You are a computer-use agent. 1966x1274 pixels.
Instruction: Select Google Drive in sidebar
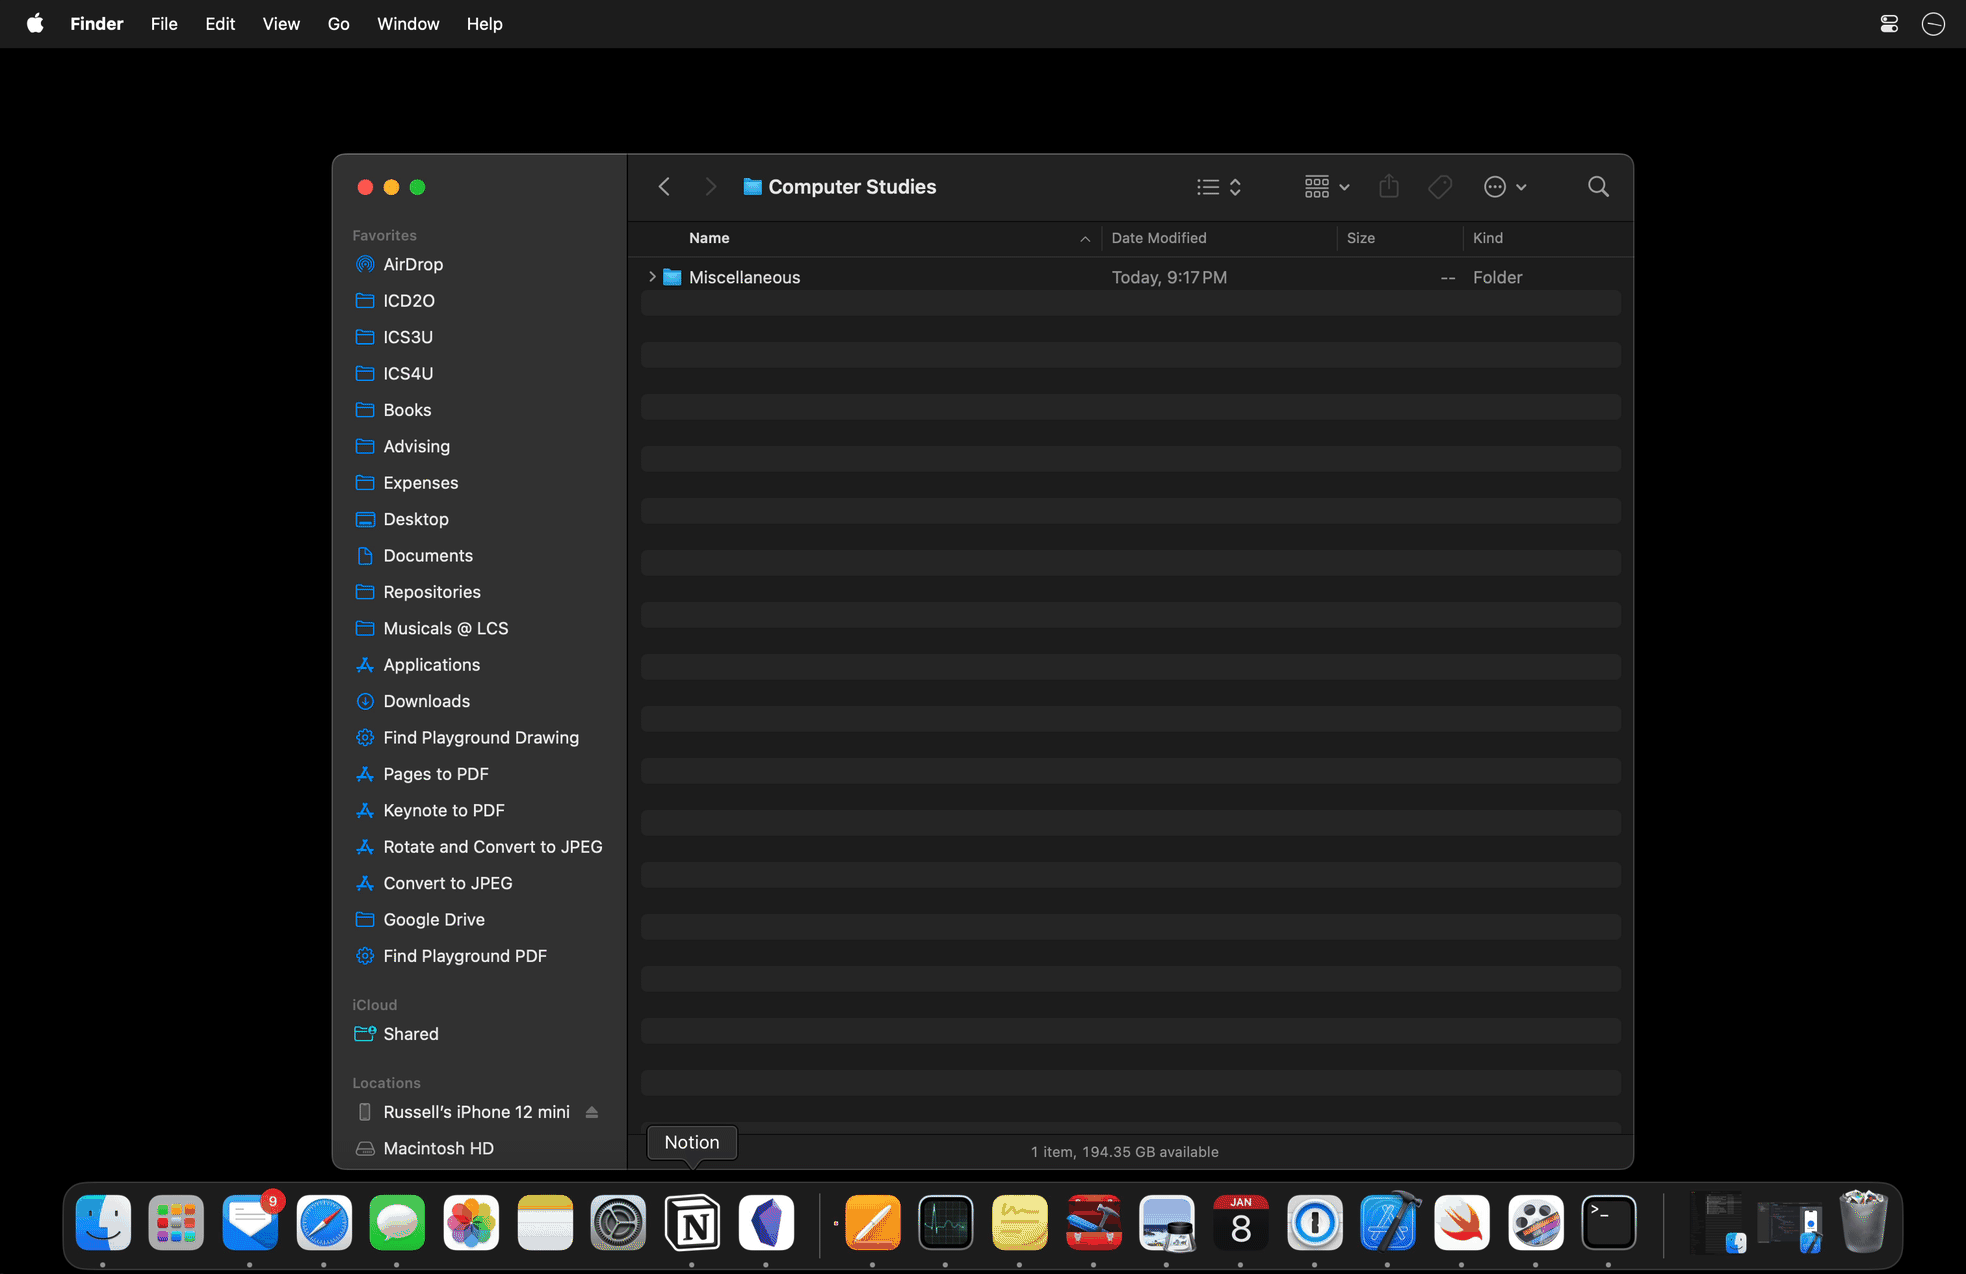[433, 919]
